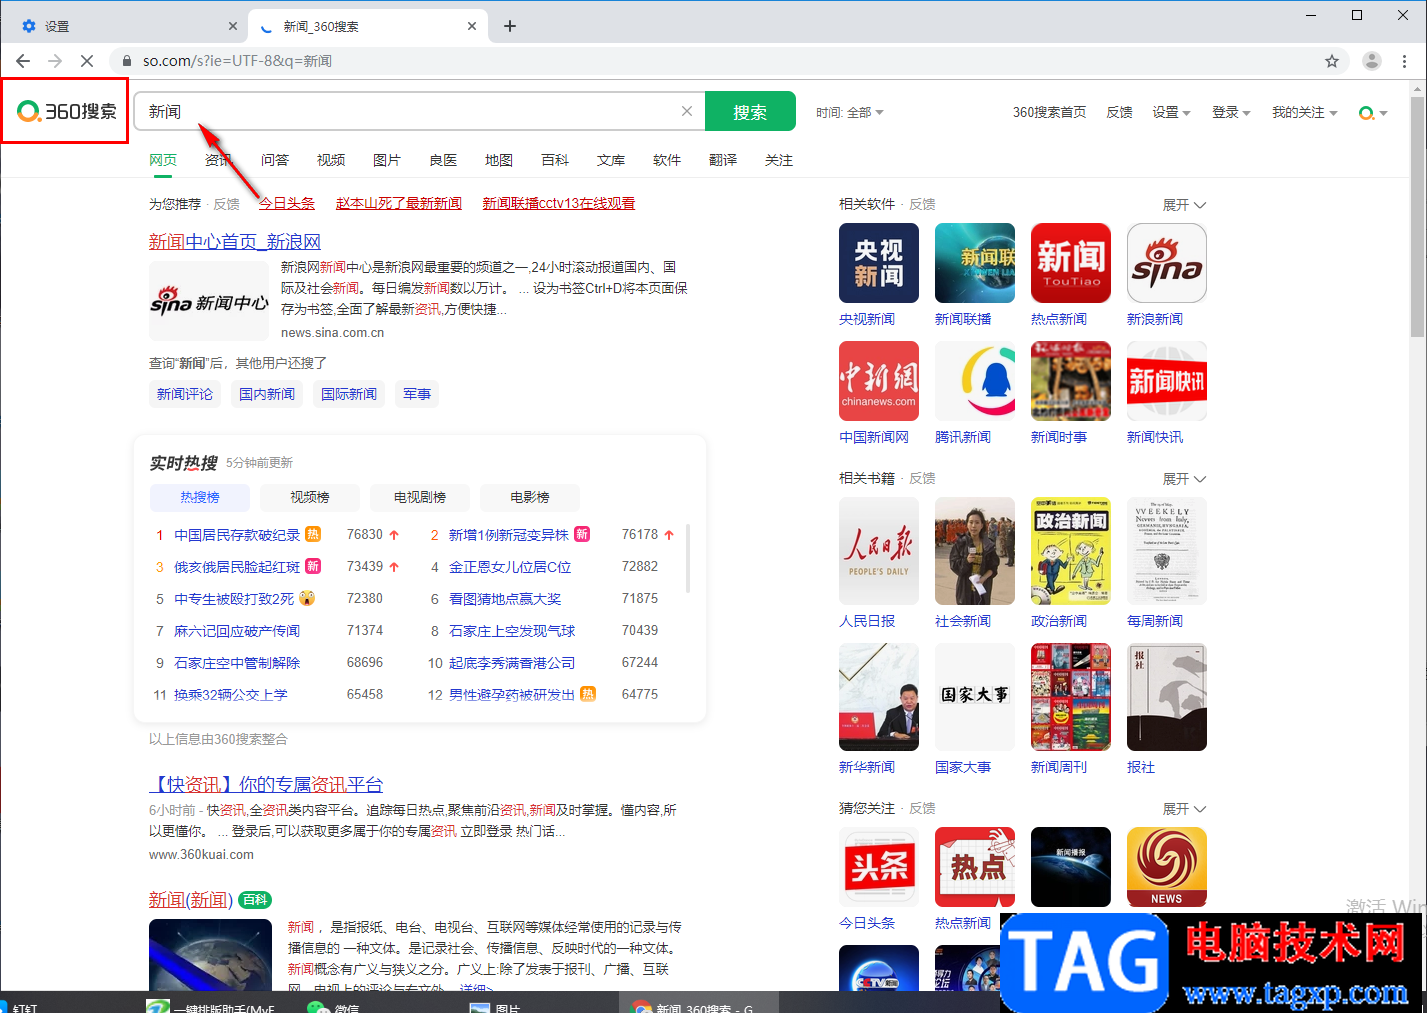Open 新闻联播cctv13在线观看 link
The image size is (1427, 1013).
pyautogui.click(x=559, y=203)
